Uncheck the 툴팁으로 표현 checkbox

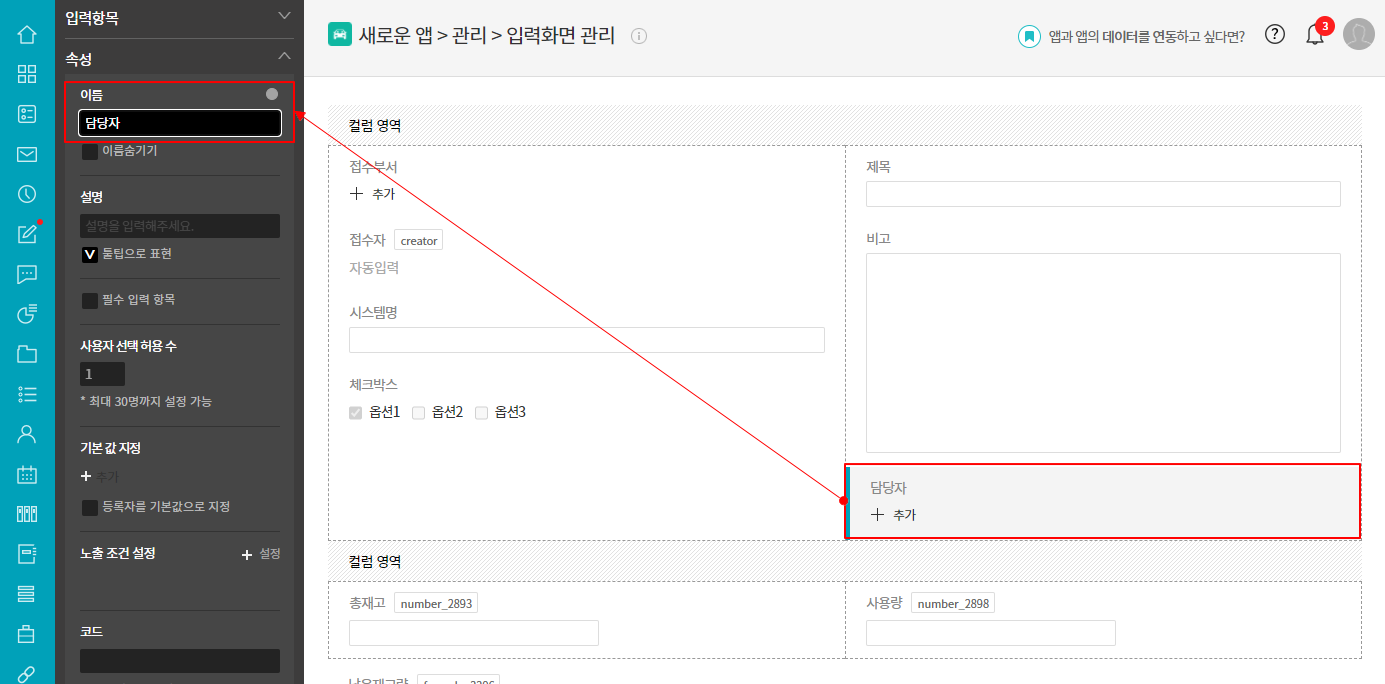[90, 255]
